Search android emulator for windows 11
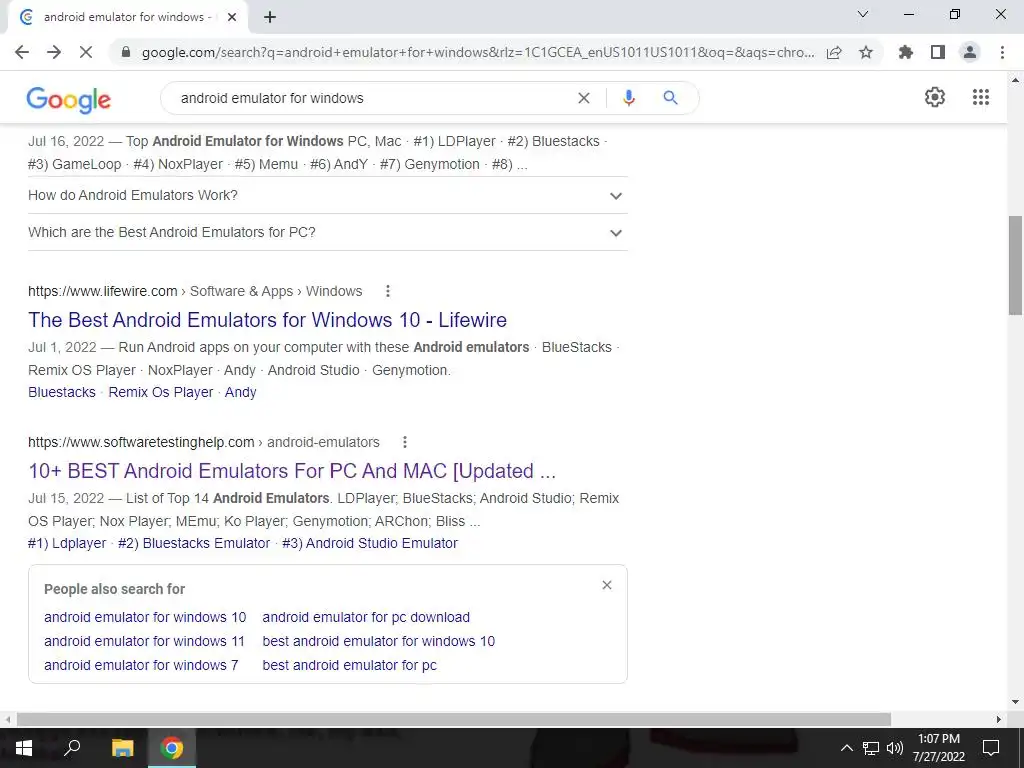Screen dimensions: 1024x768 point(144,641)
